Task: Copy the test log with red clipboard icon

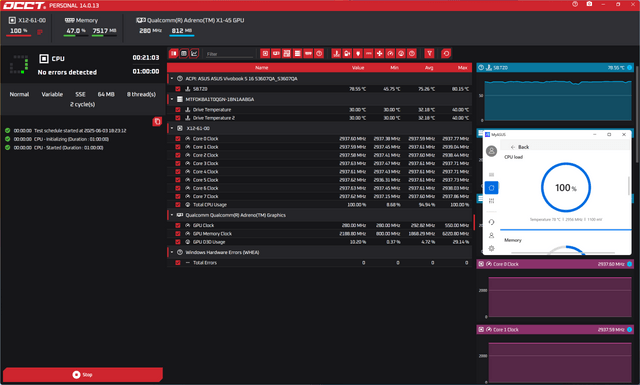Action: (x=157, y=122)
